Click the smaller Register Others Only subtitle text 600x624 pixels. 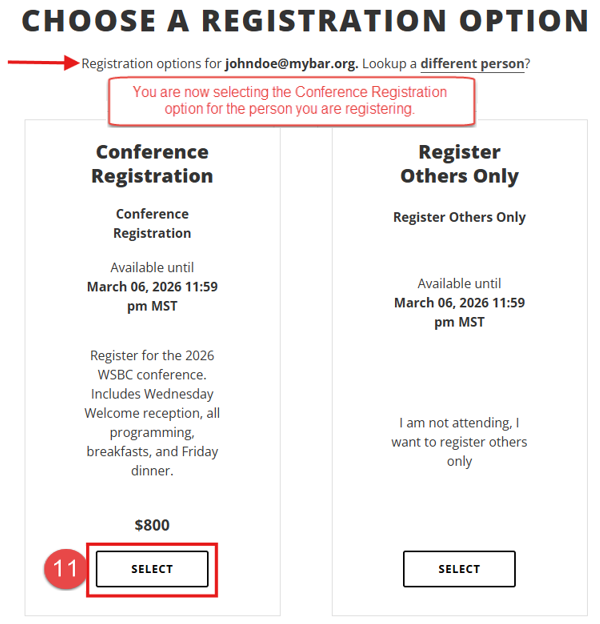click(x=459, y=217)
